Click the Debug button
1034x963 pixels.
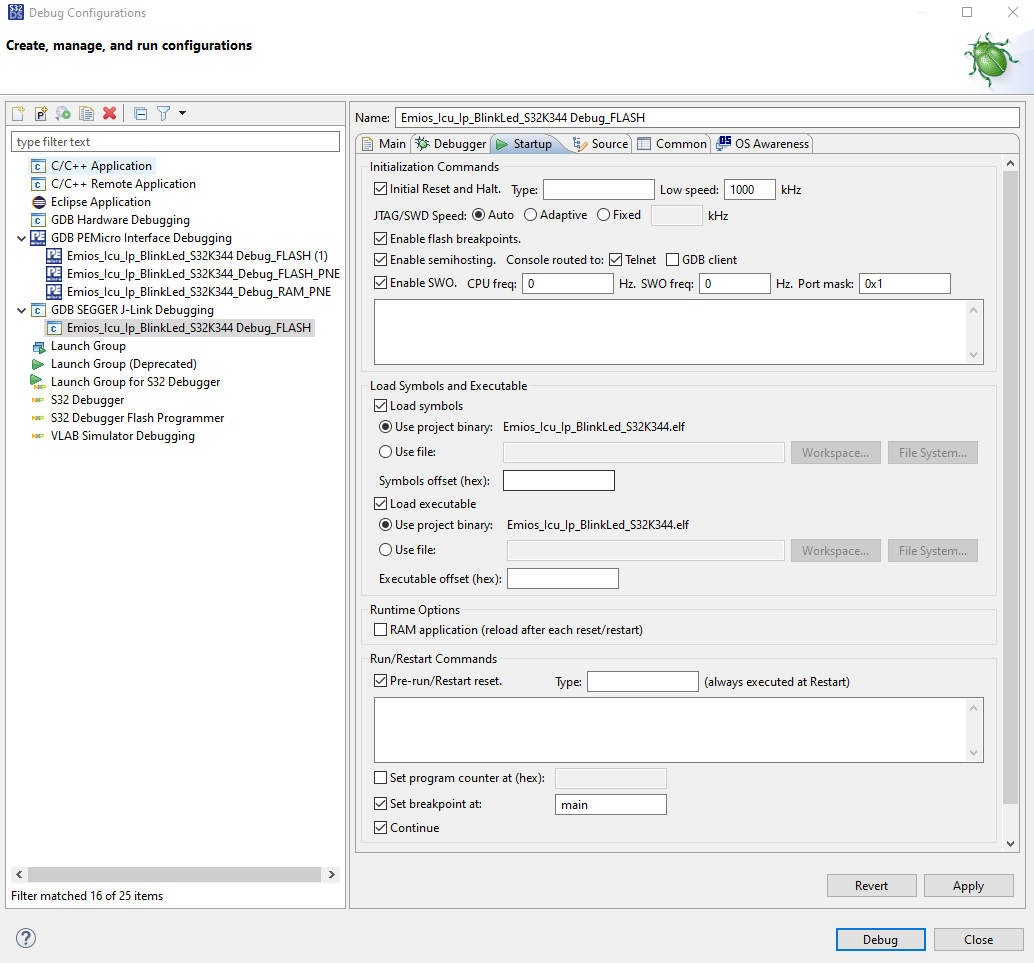879,939
